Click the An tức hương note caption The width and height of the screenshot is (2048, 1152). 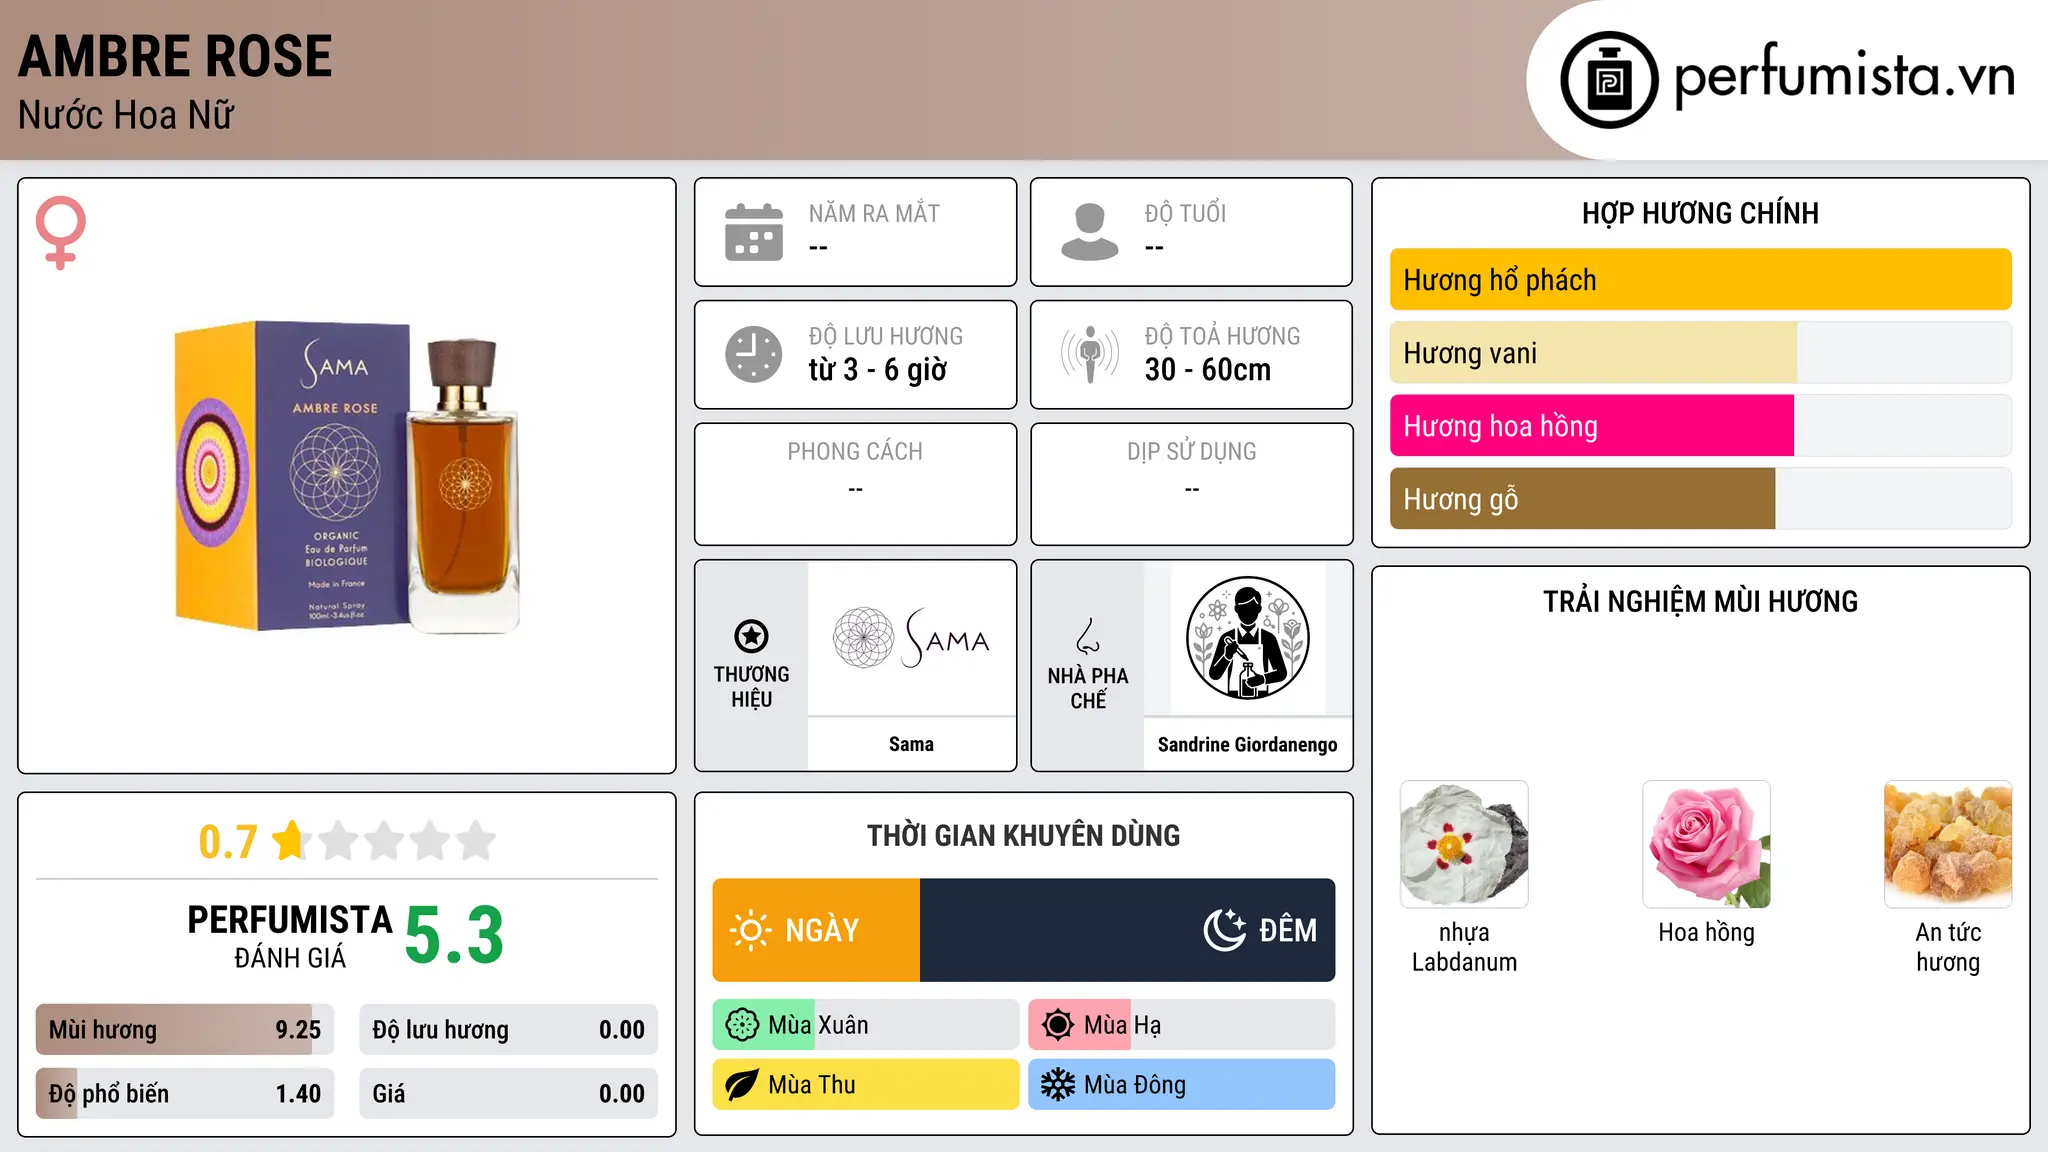coord(1948,947)
